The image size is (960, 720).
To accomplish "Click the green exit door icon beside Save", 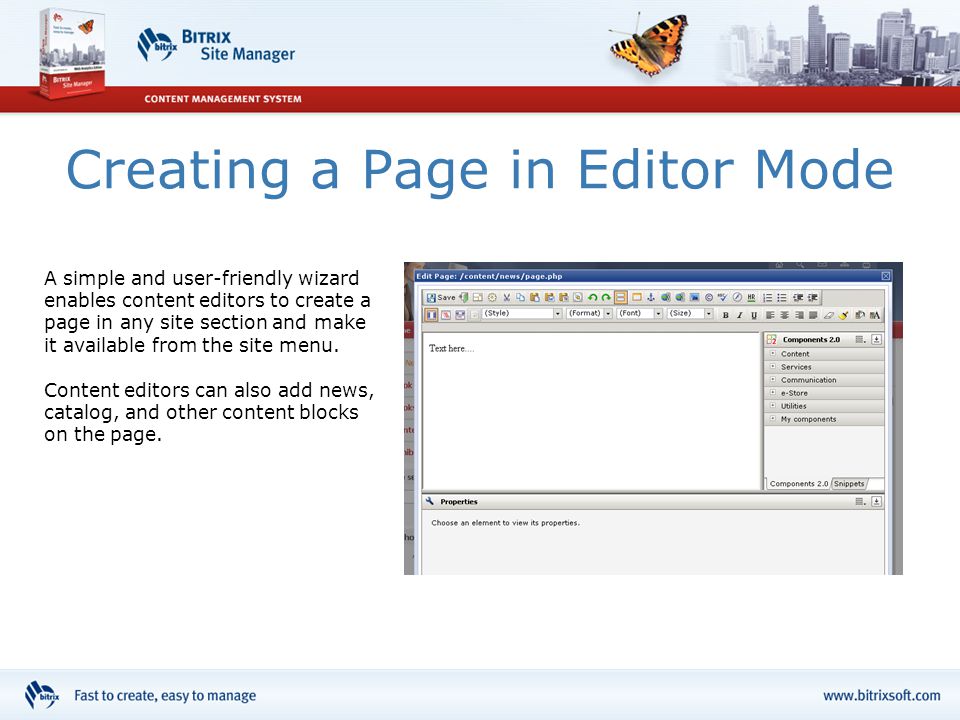I will tap(463, 298).
